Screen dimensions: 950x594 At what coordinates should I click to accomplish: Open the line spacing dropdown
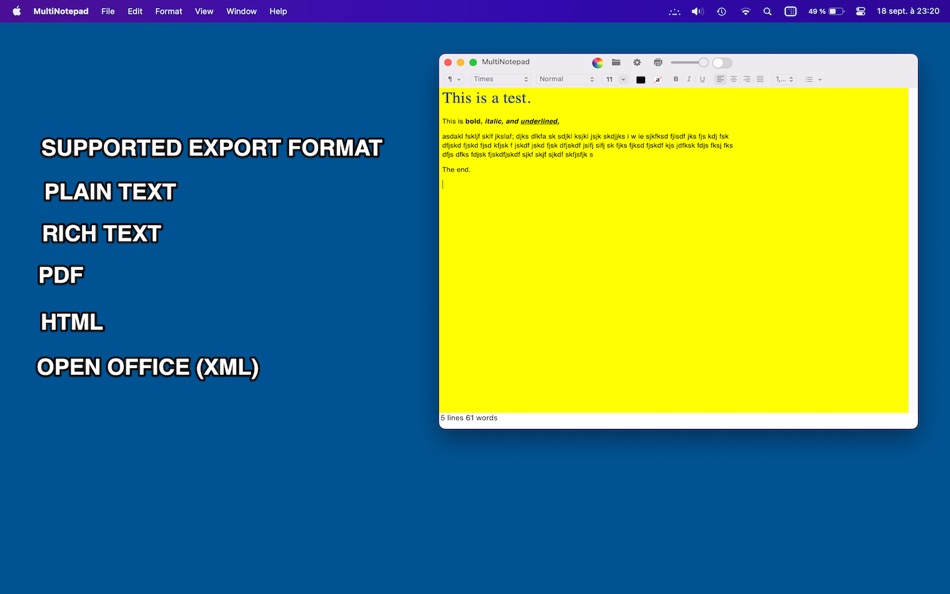pyautogui.click(x=784, y=79)
